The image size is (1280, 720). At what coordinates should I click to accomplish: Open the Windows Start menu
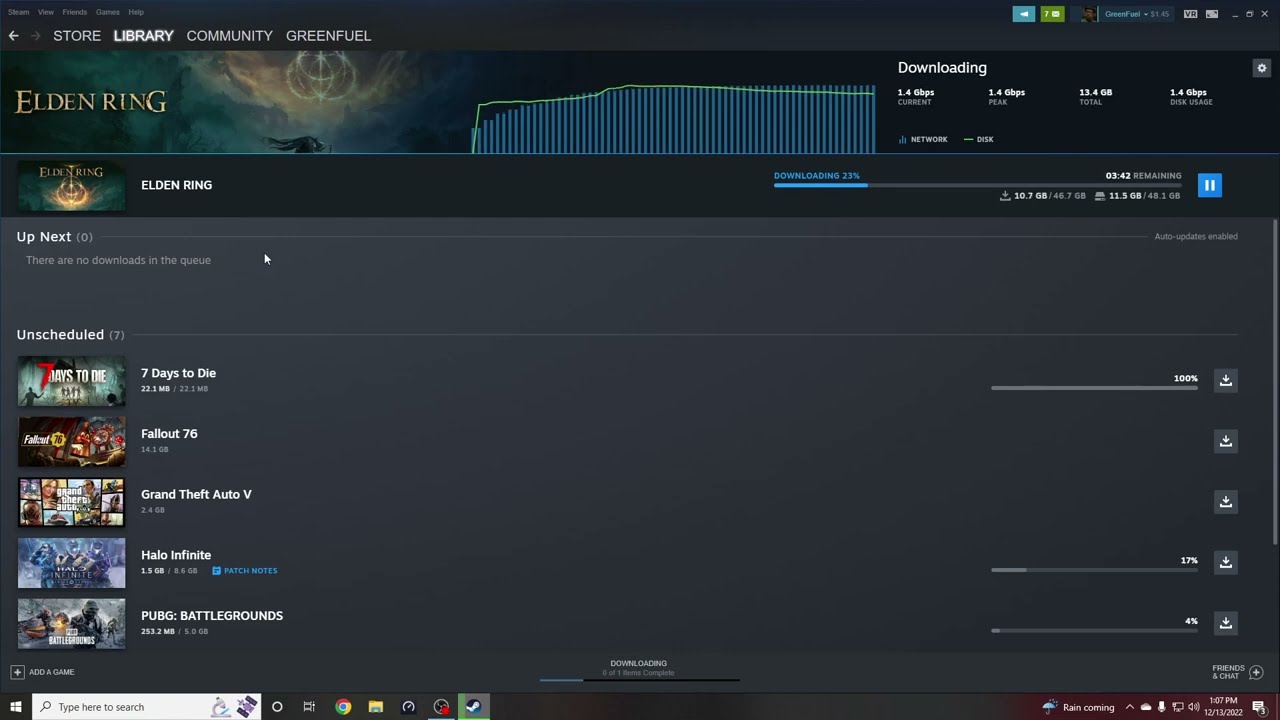(x=15, y=707)
